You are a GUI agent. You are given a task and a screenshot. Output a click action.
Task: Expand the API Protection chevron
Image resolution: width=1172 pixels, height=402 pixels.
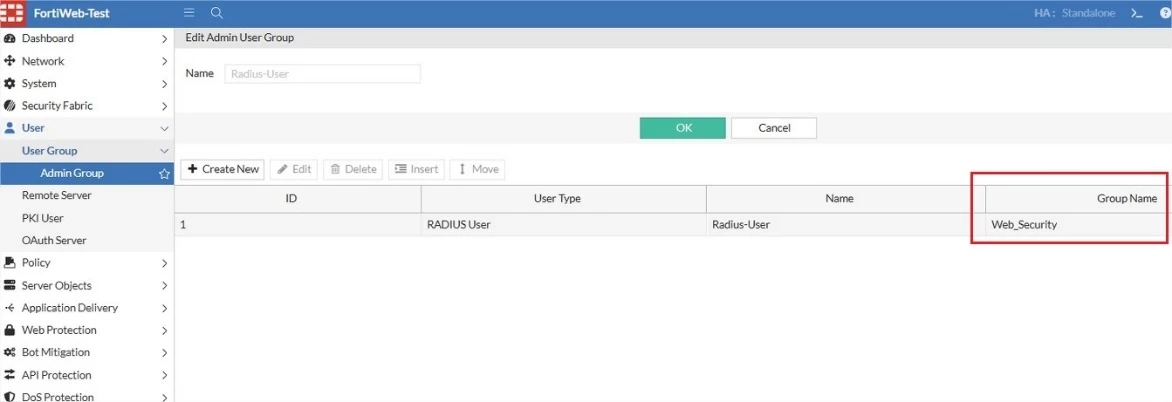pos(164,375)
